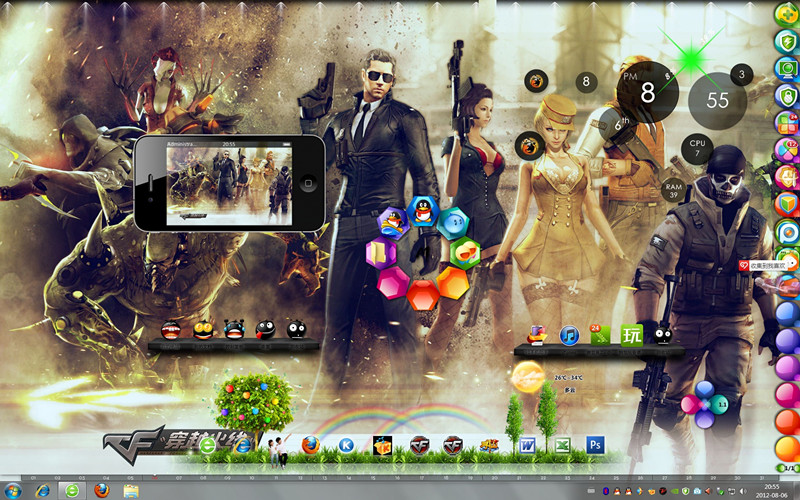
Task: Click the RAM 39 usage circle
Action: pyautogui.click(x=673, y=191)
